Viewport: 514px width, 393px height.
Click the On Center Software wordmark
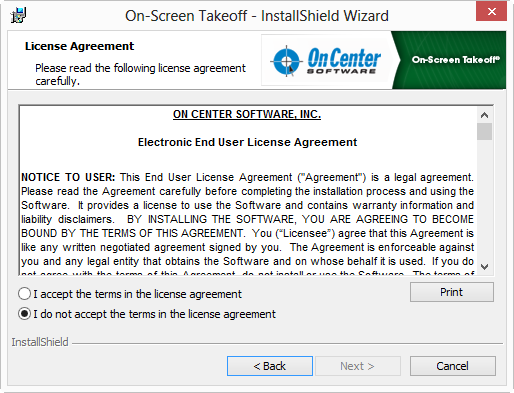343,60
